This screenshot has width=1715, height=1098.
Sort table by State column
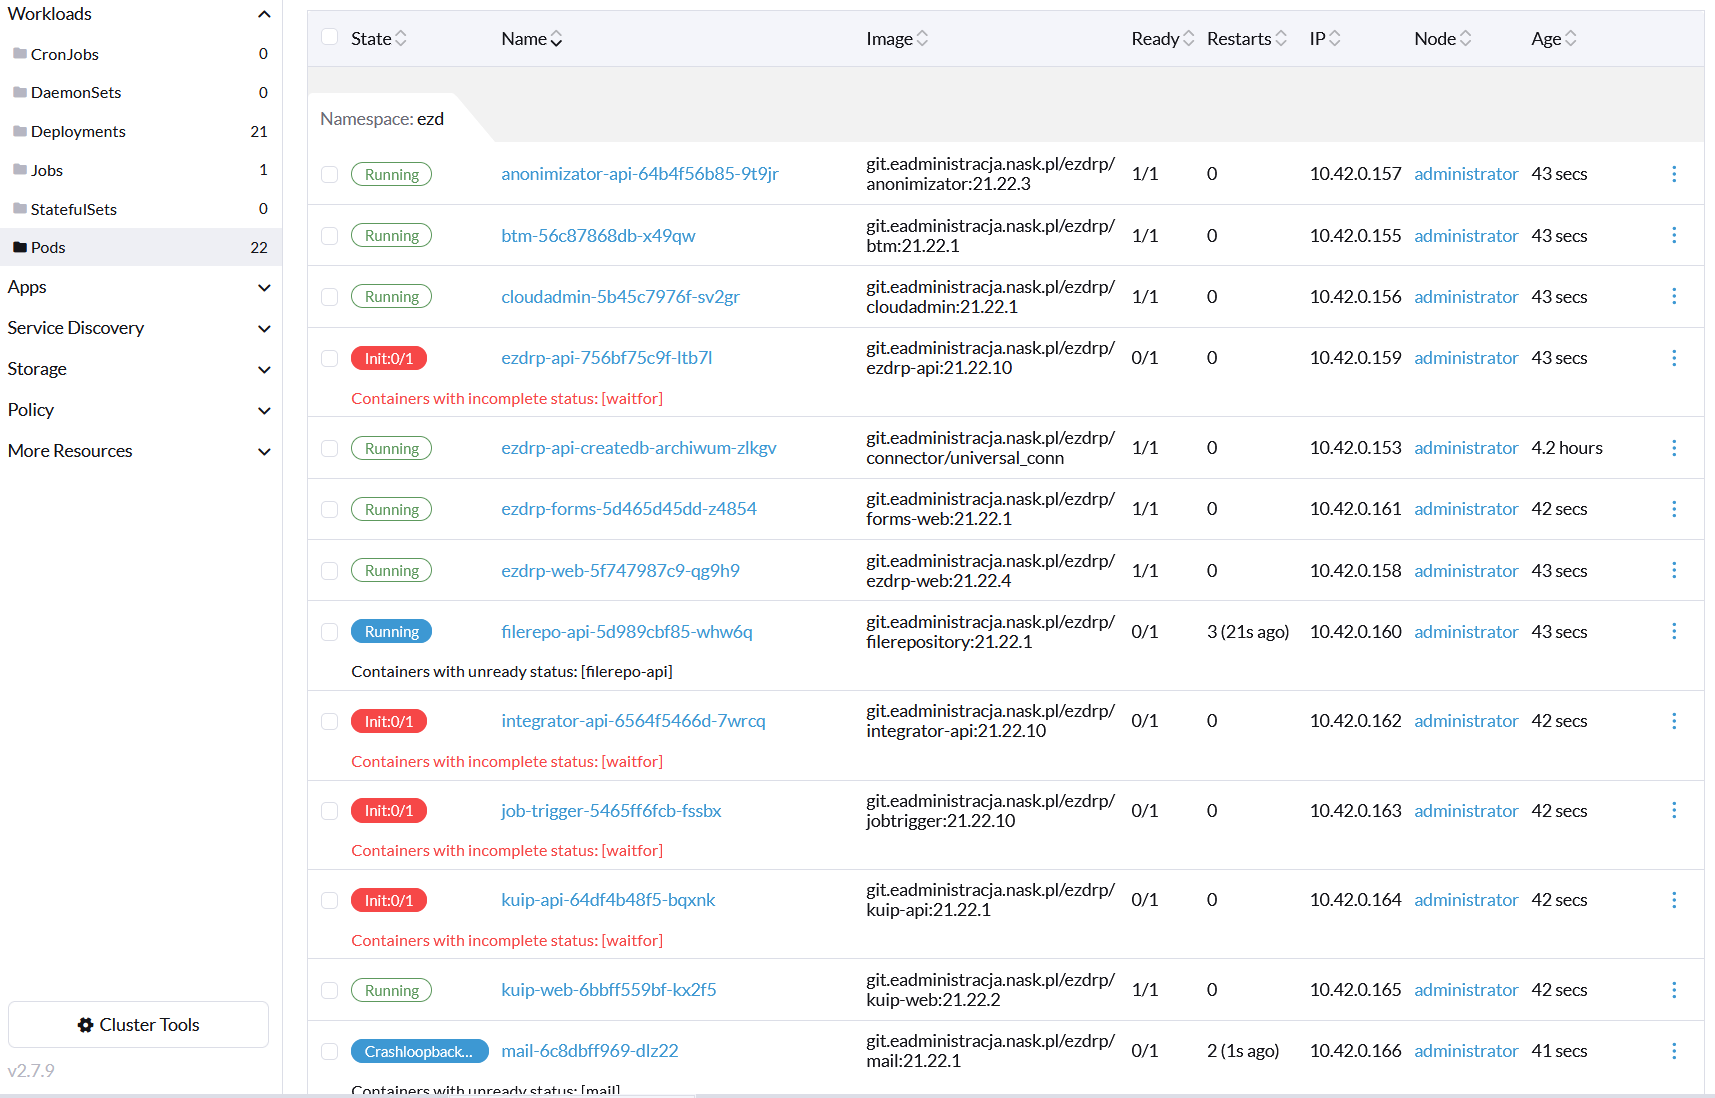pyautogui.click(x=379, y=38)
